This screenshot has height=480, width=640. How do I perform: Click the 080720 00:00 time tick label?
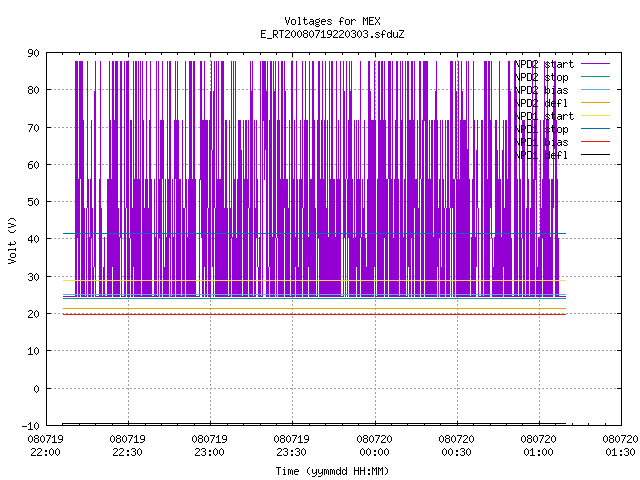[x=374, y=446]
